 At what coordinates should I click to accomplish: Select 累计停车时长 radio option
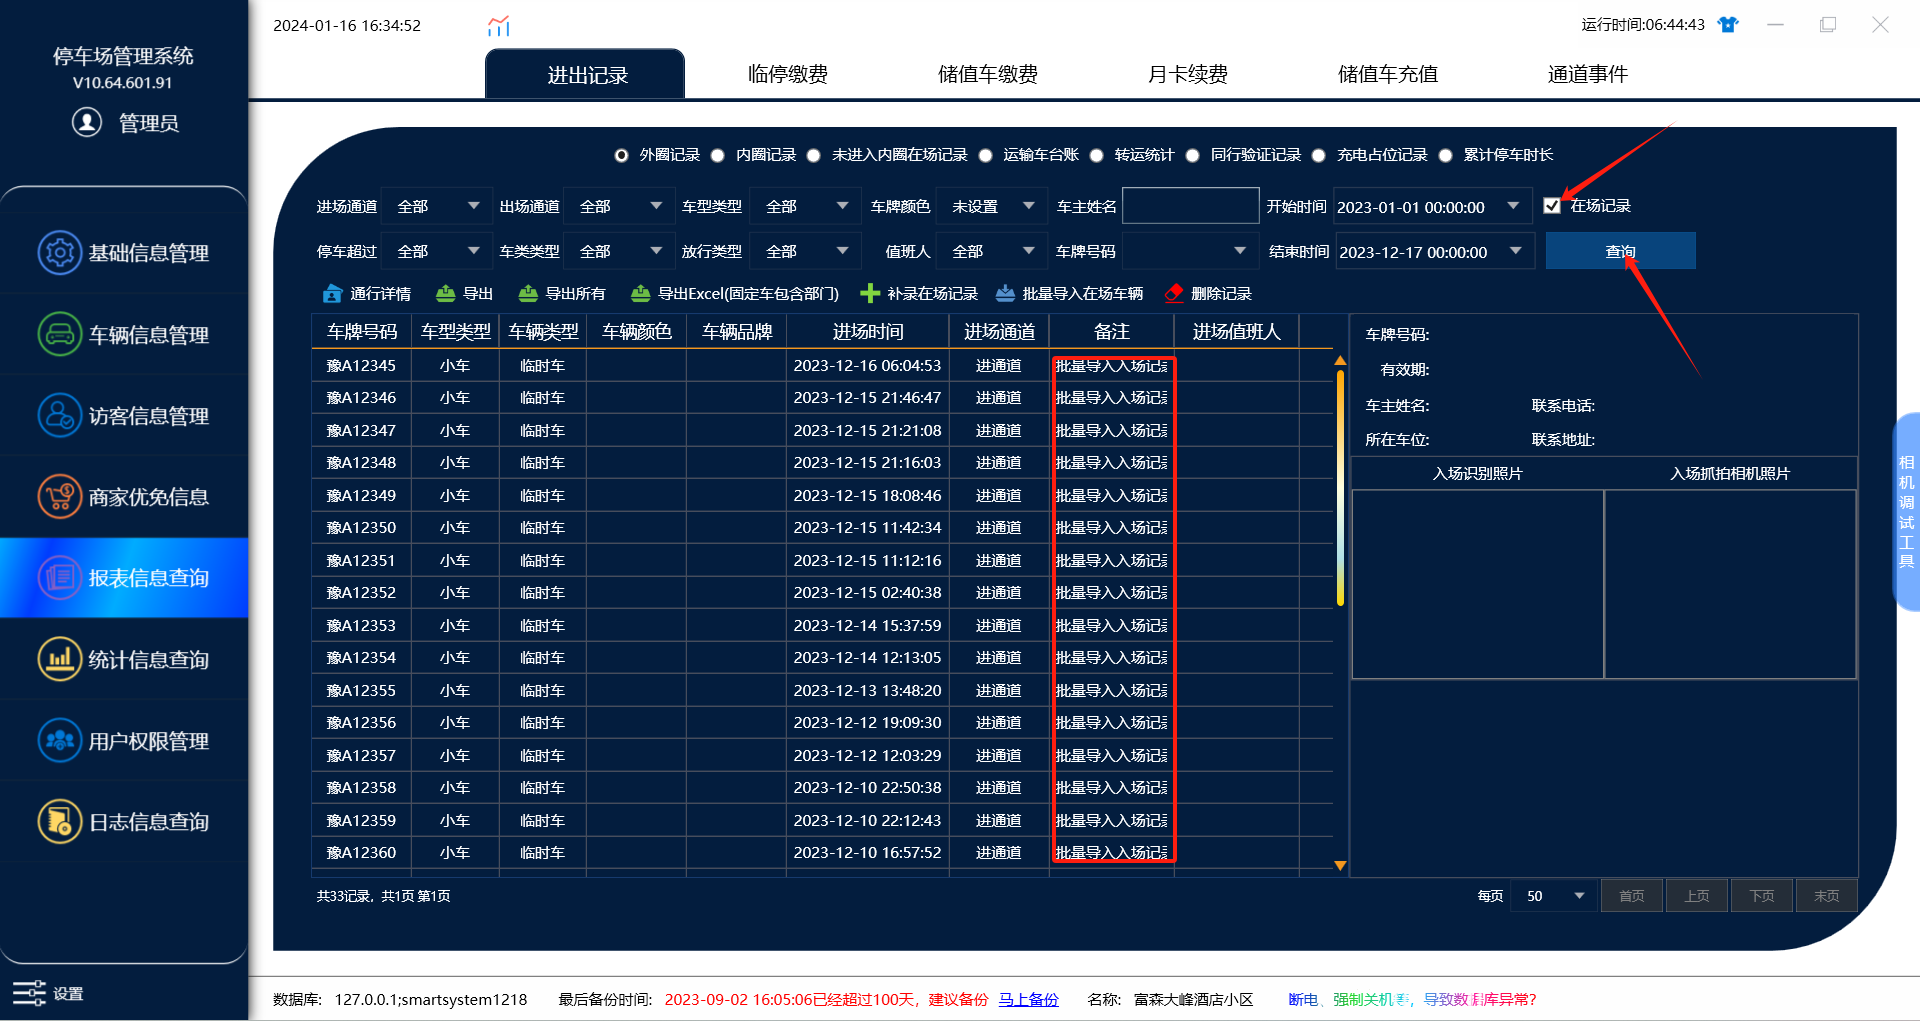click(1446, 155)
